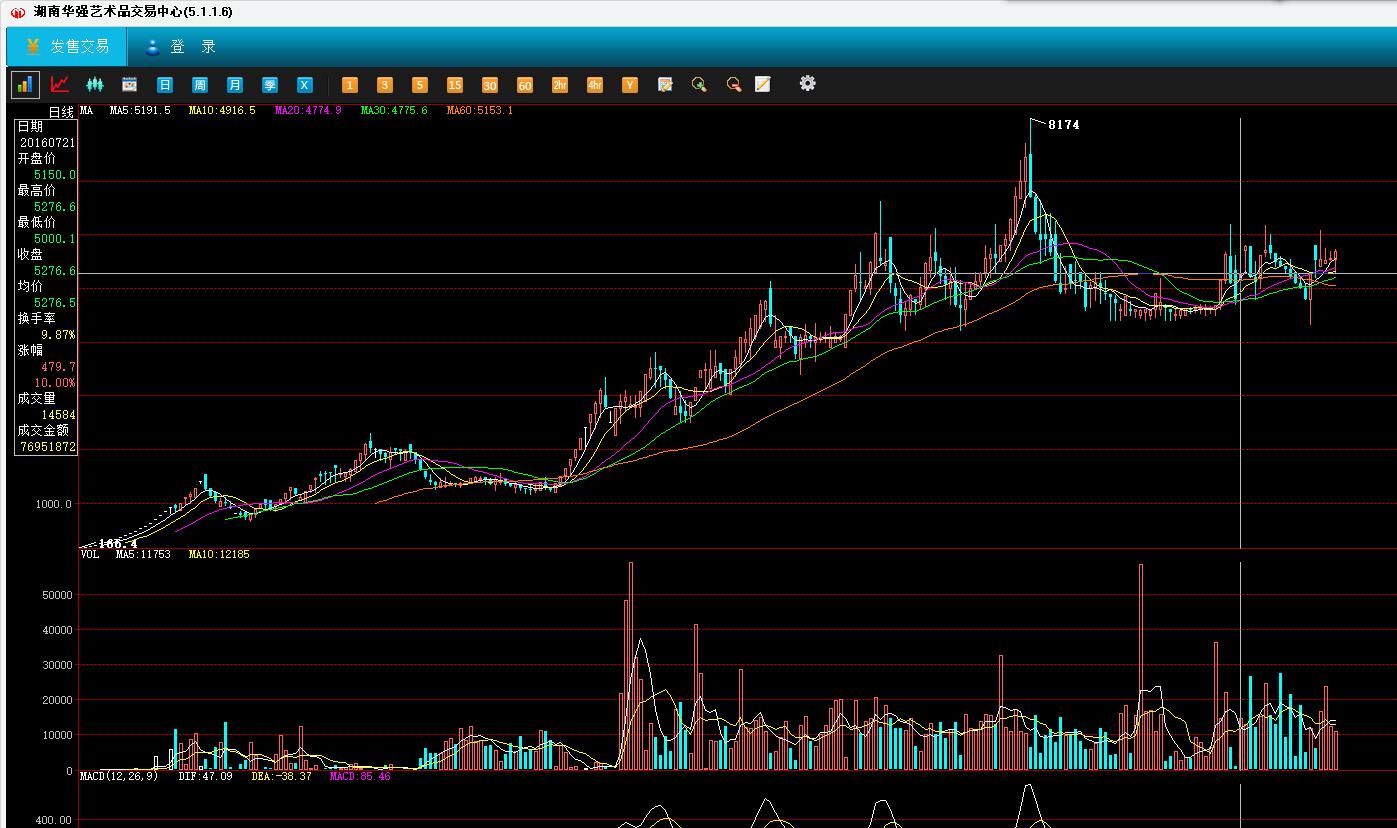The image size is (1397, 828).
Task: Select the 30-minute interval button
Action: [490, 85]
